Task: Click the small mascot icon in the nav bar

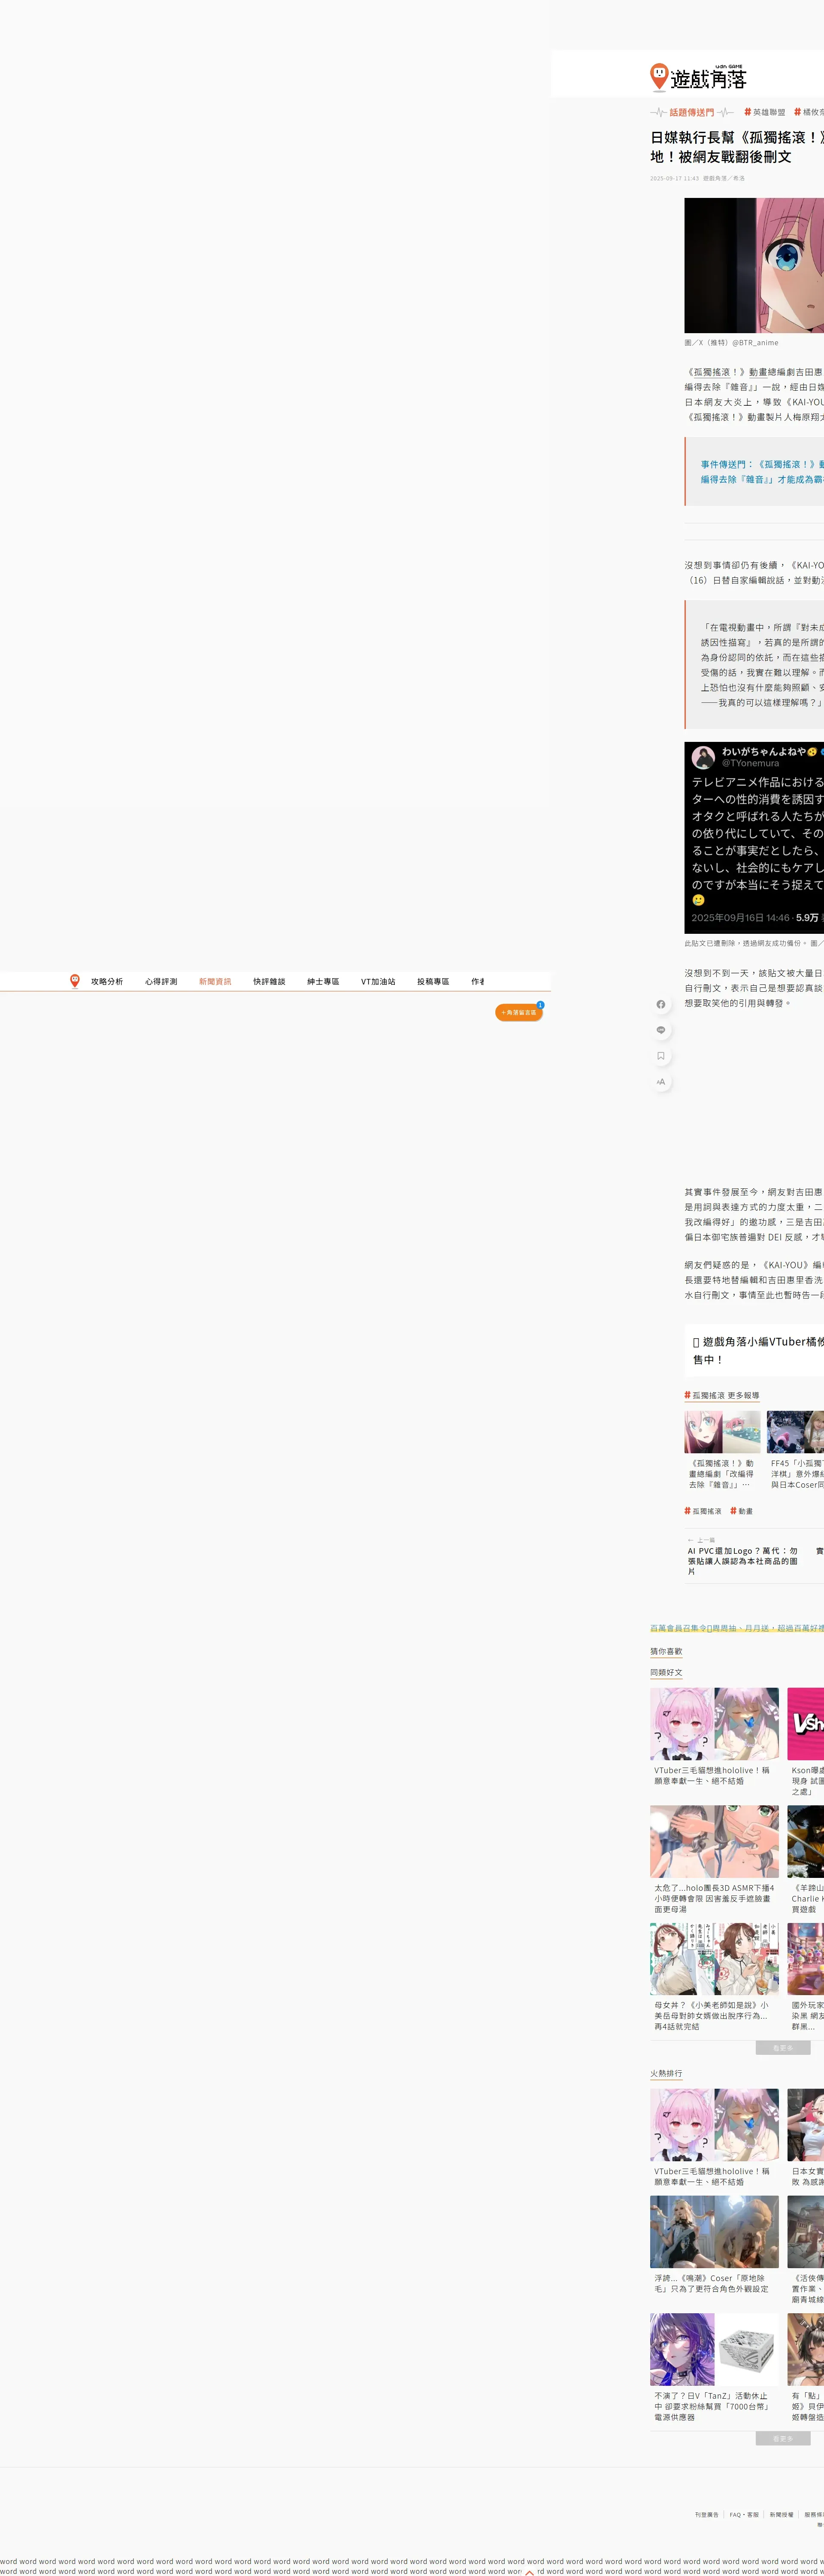Action: click(75, 981)
